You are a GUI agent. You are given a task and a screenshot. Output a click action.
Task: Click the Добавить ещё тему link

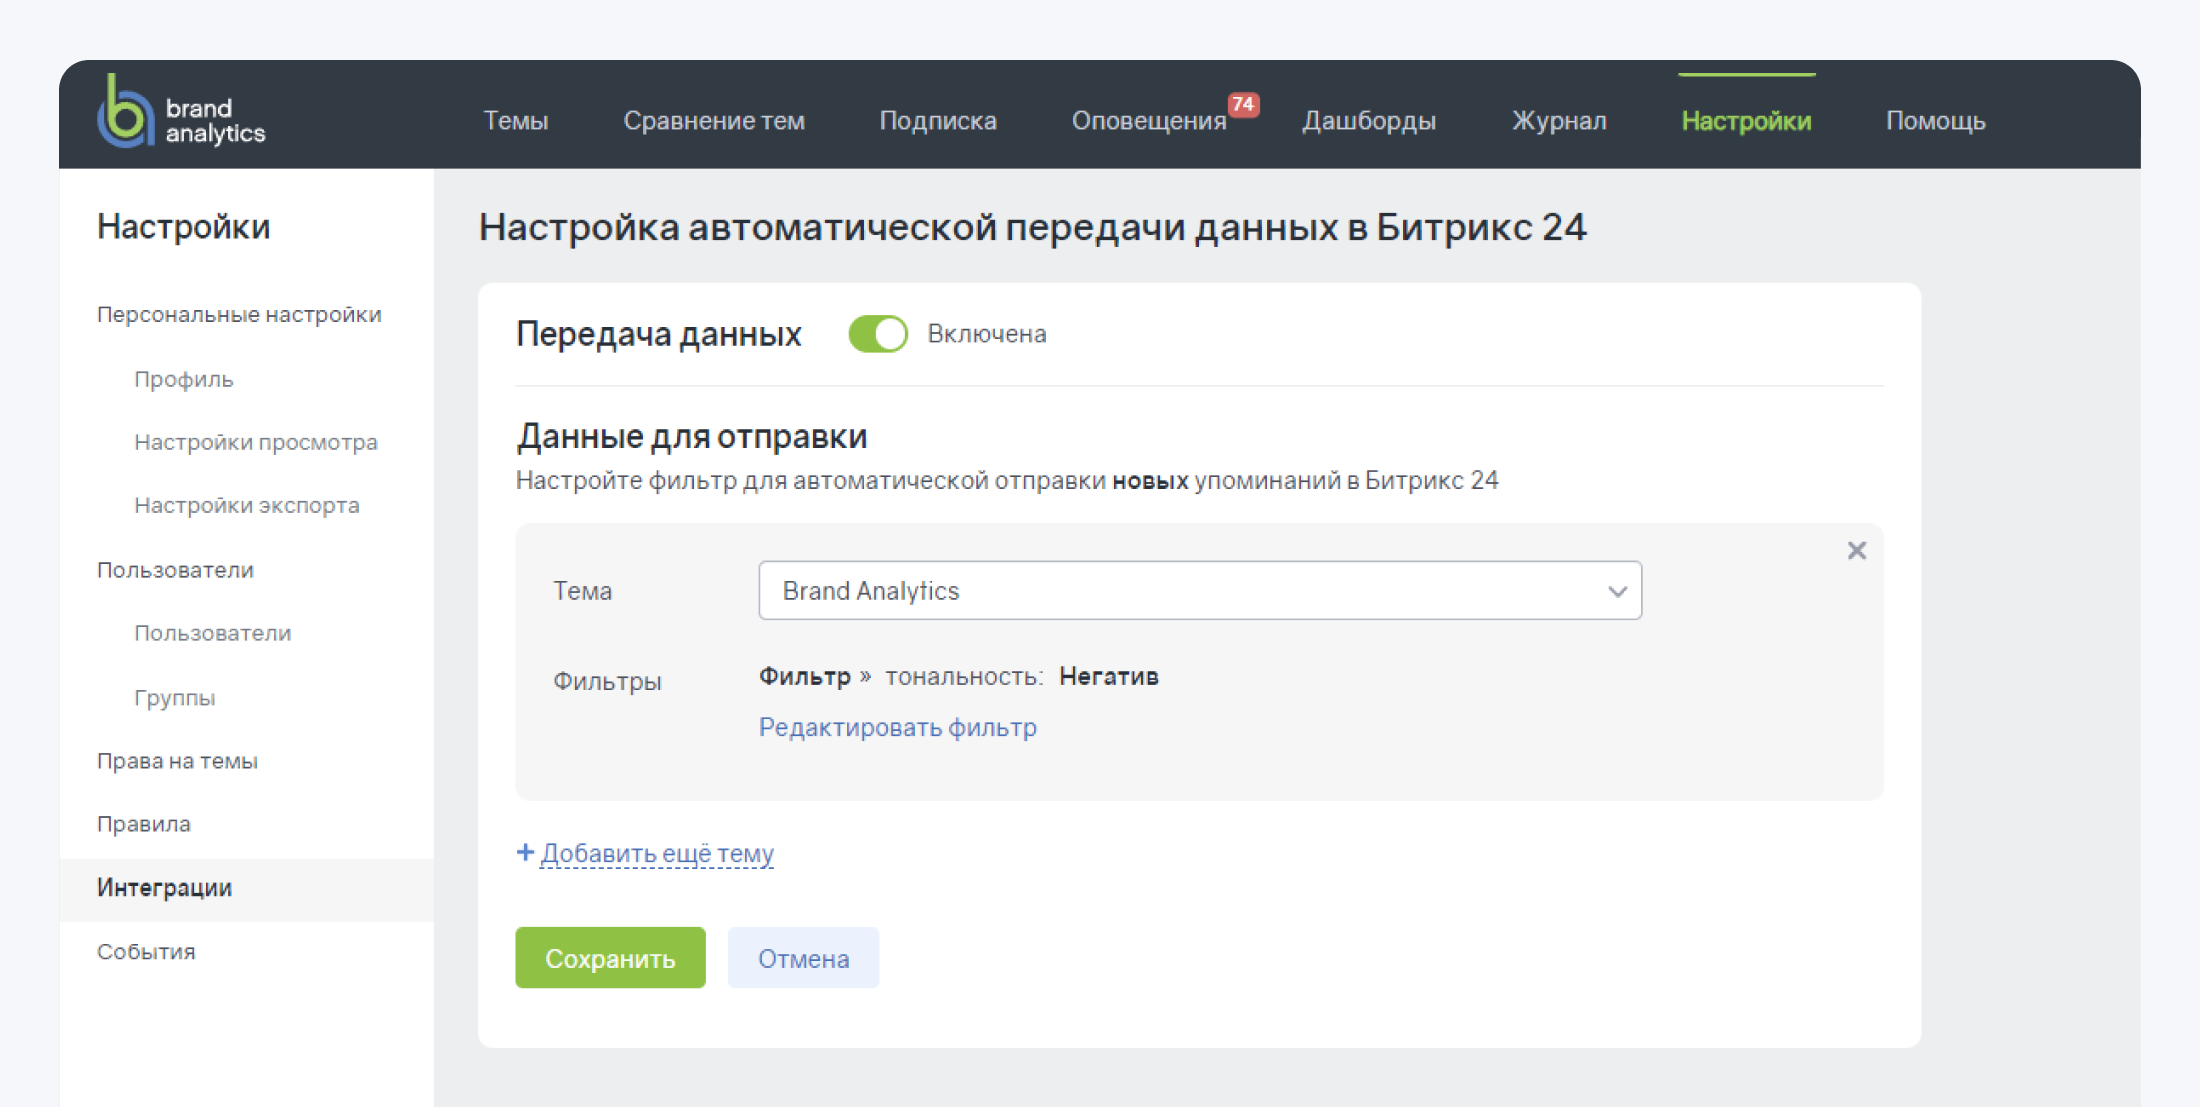tap(657, 853)
